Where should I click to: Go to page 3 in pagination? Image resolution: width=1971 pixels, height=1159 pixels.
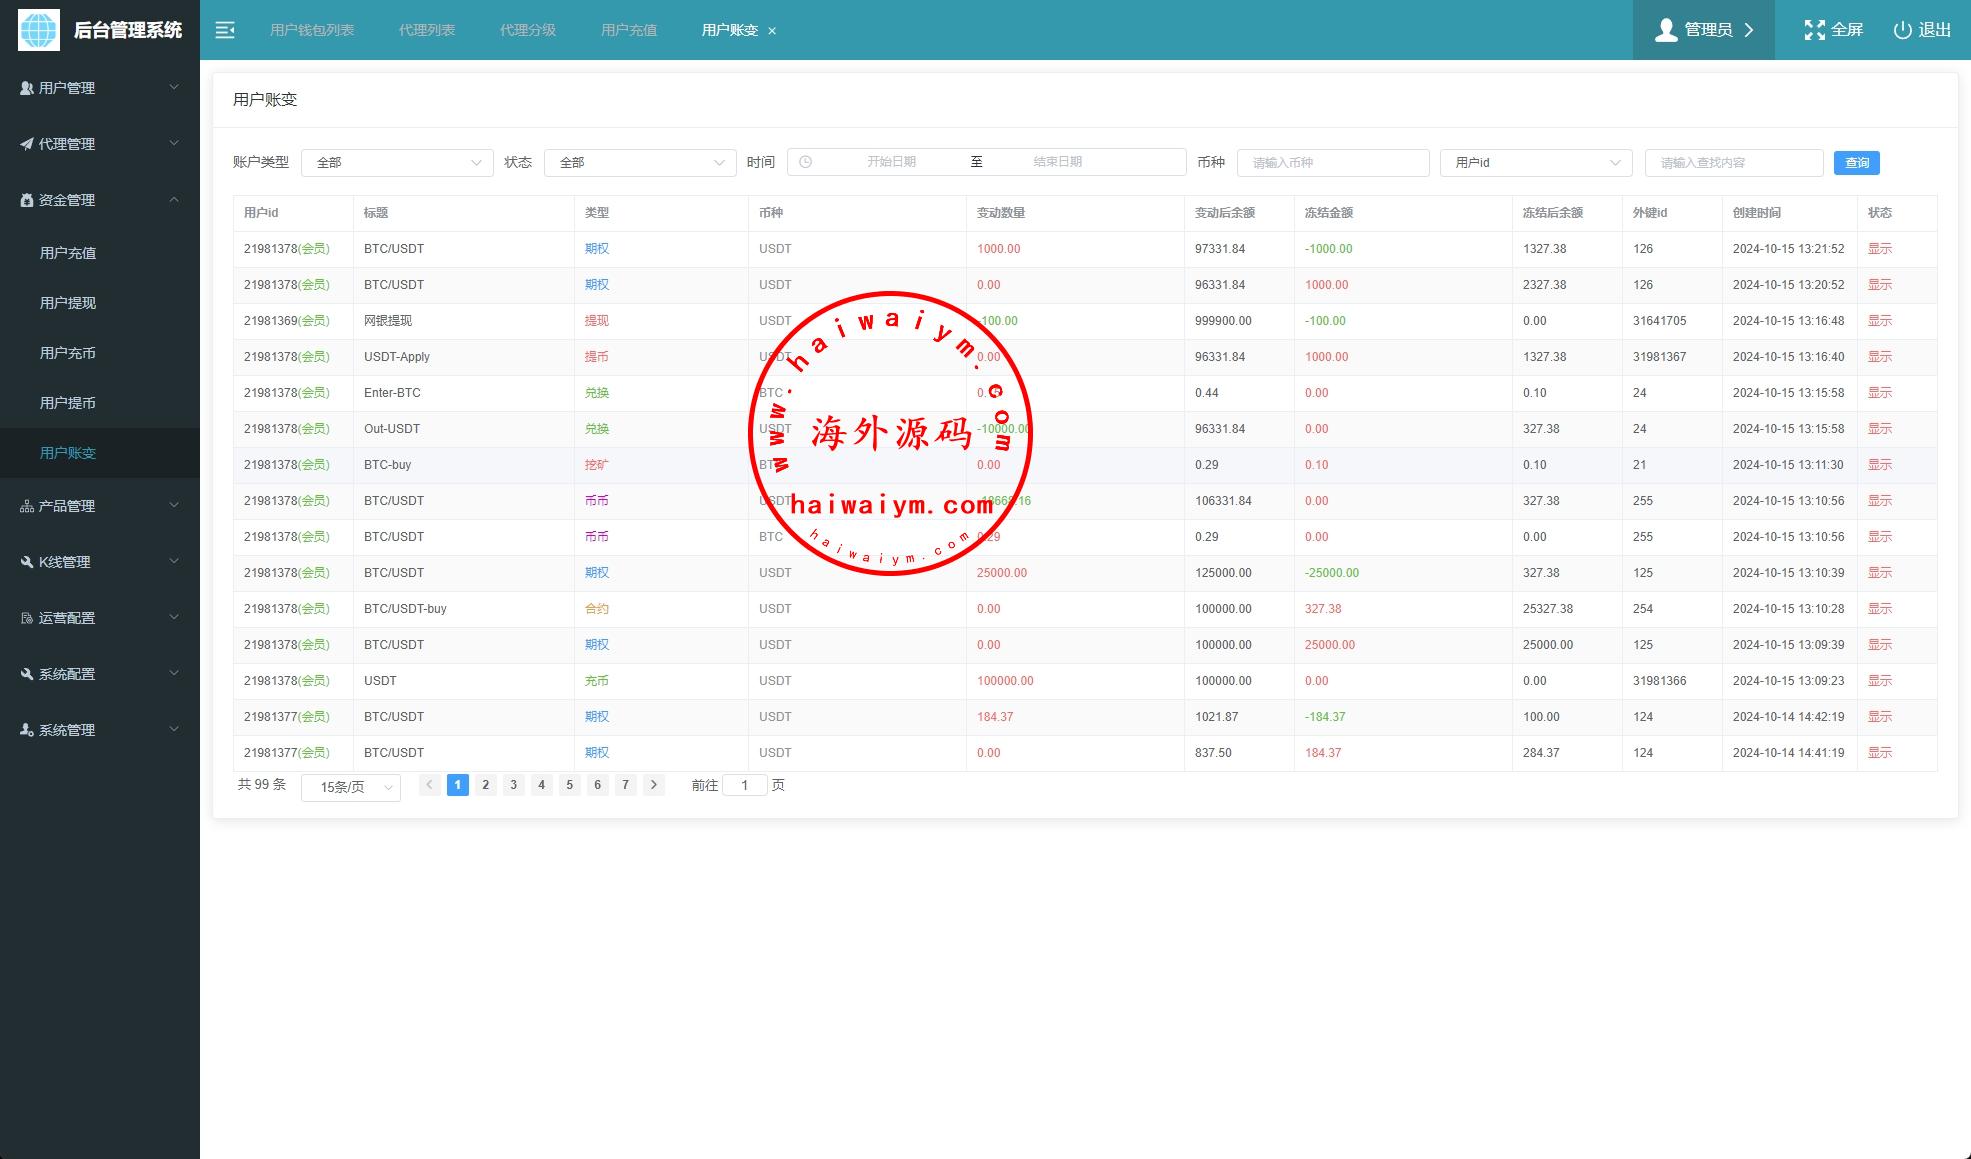pyautogui.click(x=513, y=785)
